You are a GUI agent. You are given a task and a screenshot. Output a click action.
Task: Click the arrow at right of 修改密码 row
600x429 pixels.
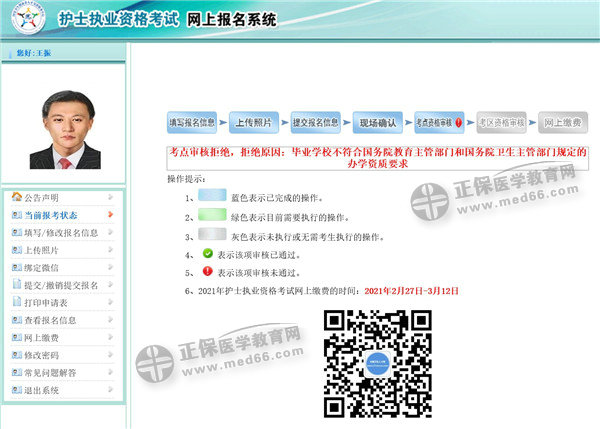110,355
